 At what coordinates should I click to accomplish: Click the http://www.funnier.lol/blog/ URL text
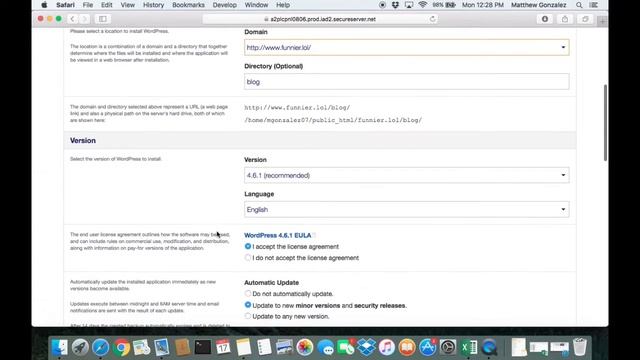[x=297, y=107]
